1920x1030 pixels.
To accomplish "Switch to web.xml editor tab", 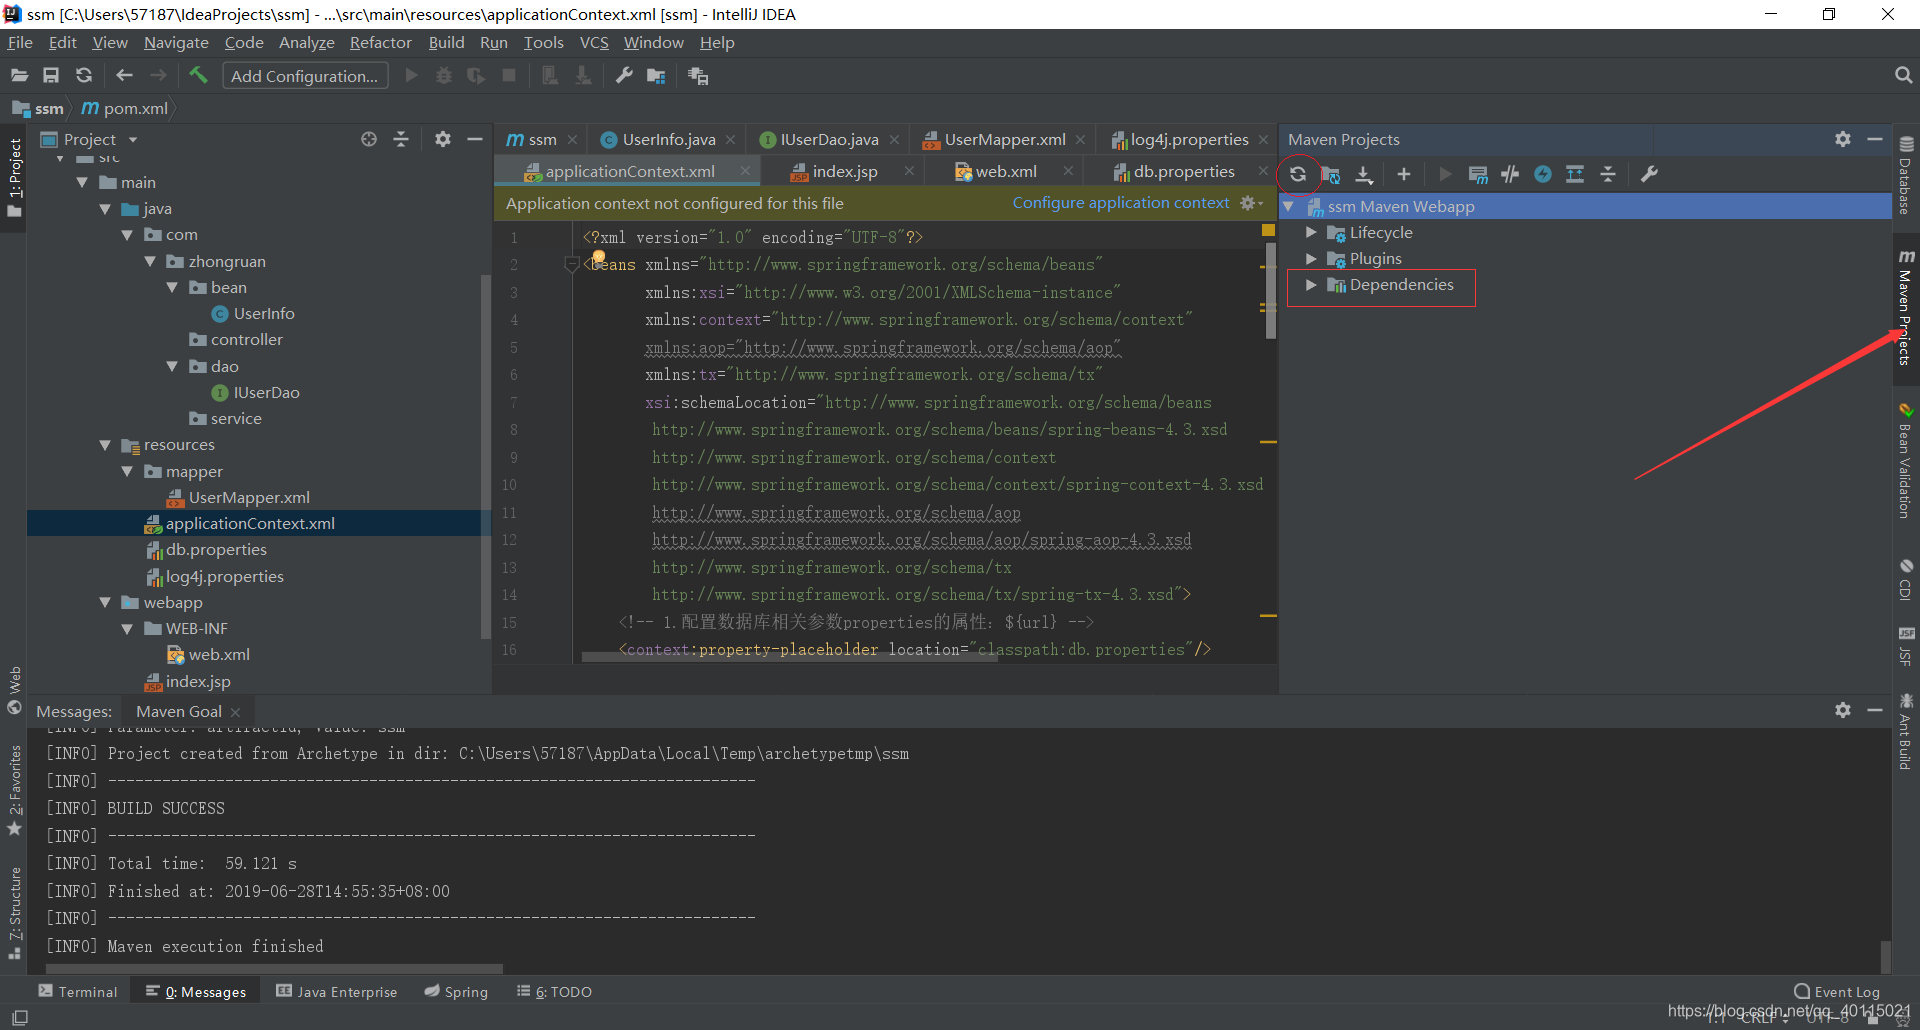I will pyautogui.click(x=1006, y=171).
